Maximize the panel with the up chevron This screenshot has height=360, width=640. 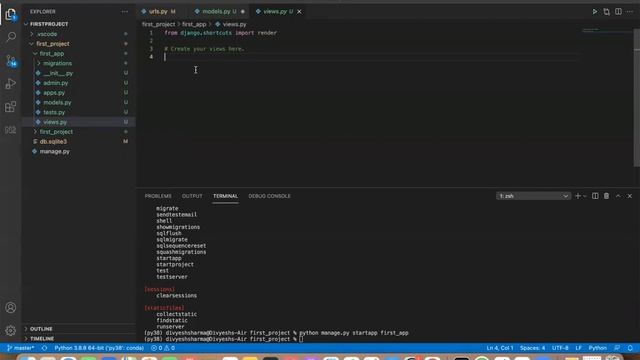618,196
